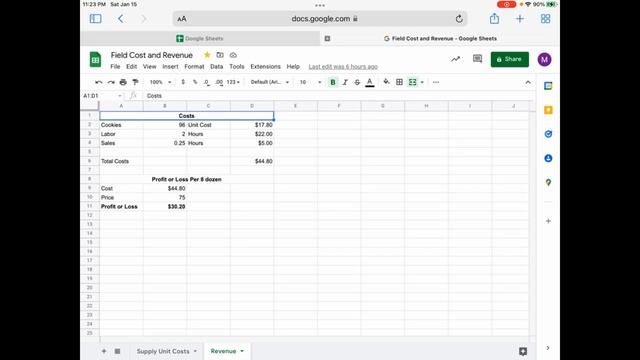Toggle italic formatting

(x=345, y=82)
